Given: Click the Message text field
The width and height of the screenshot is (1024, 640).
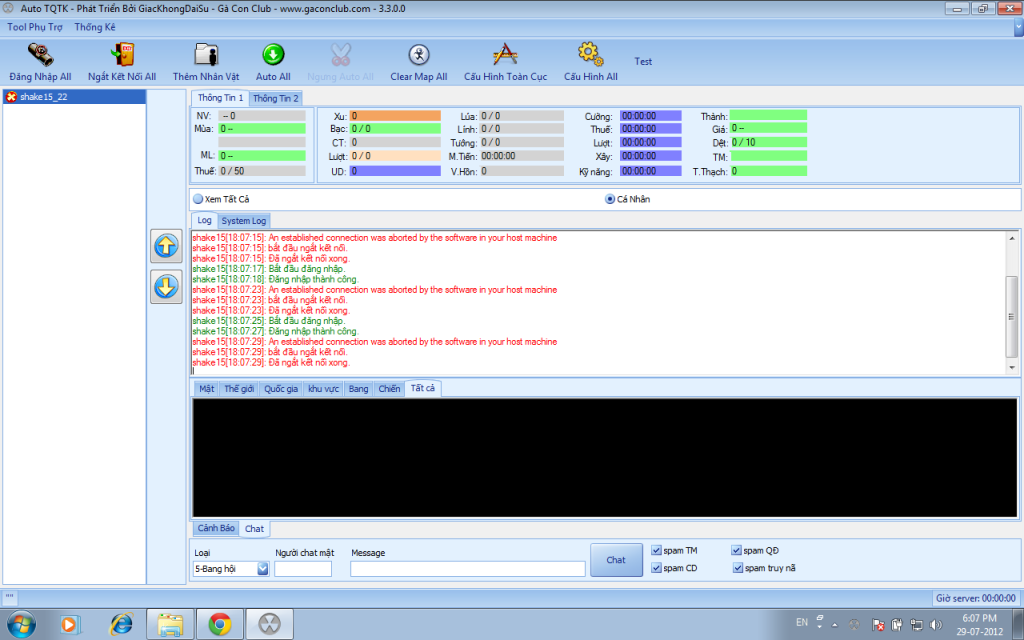Looking at the screenshot, I should point(468,569).
